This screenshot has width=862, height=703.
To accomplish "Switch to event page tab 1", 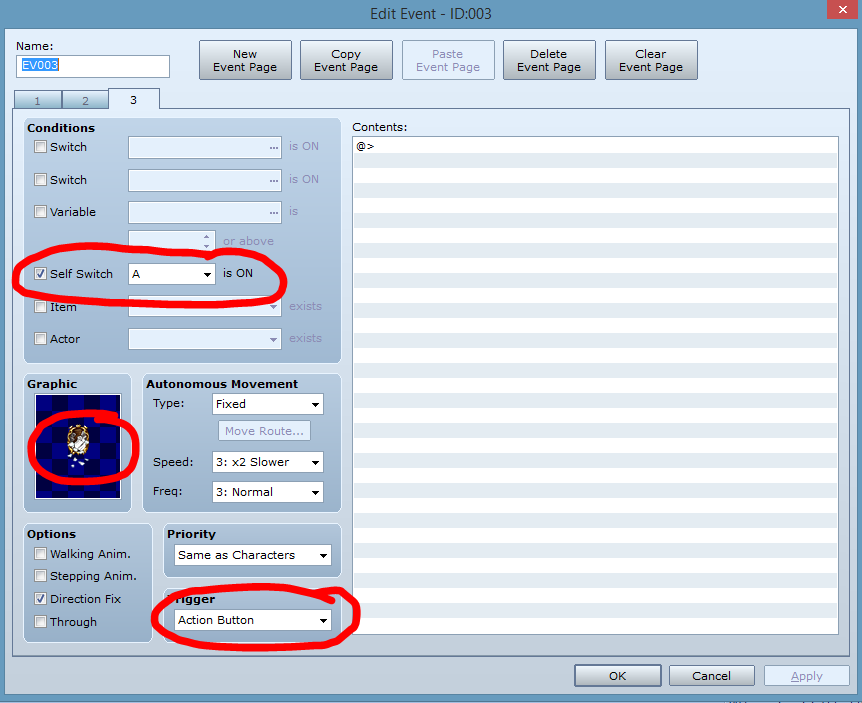I will 38,100.
